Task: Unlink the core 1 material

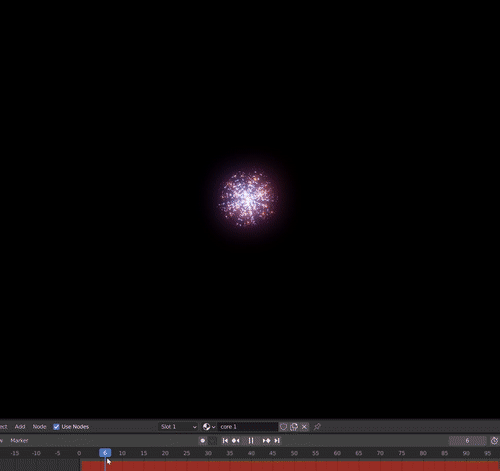Action: coord(304,427)
